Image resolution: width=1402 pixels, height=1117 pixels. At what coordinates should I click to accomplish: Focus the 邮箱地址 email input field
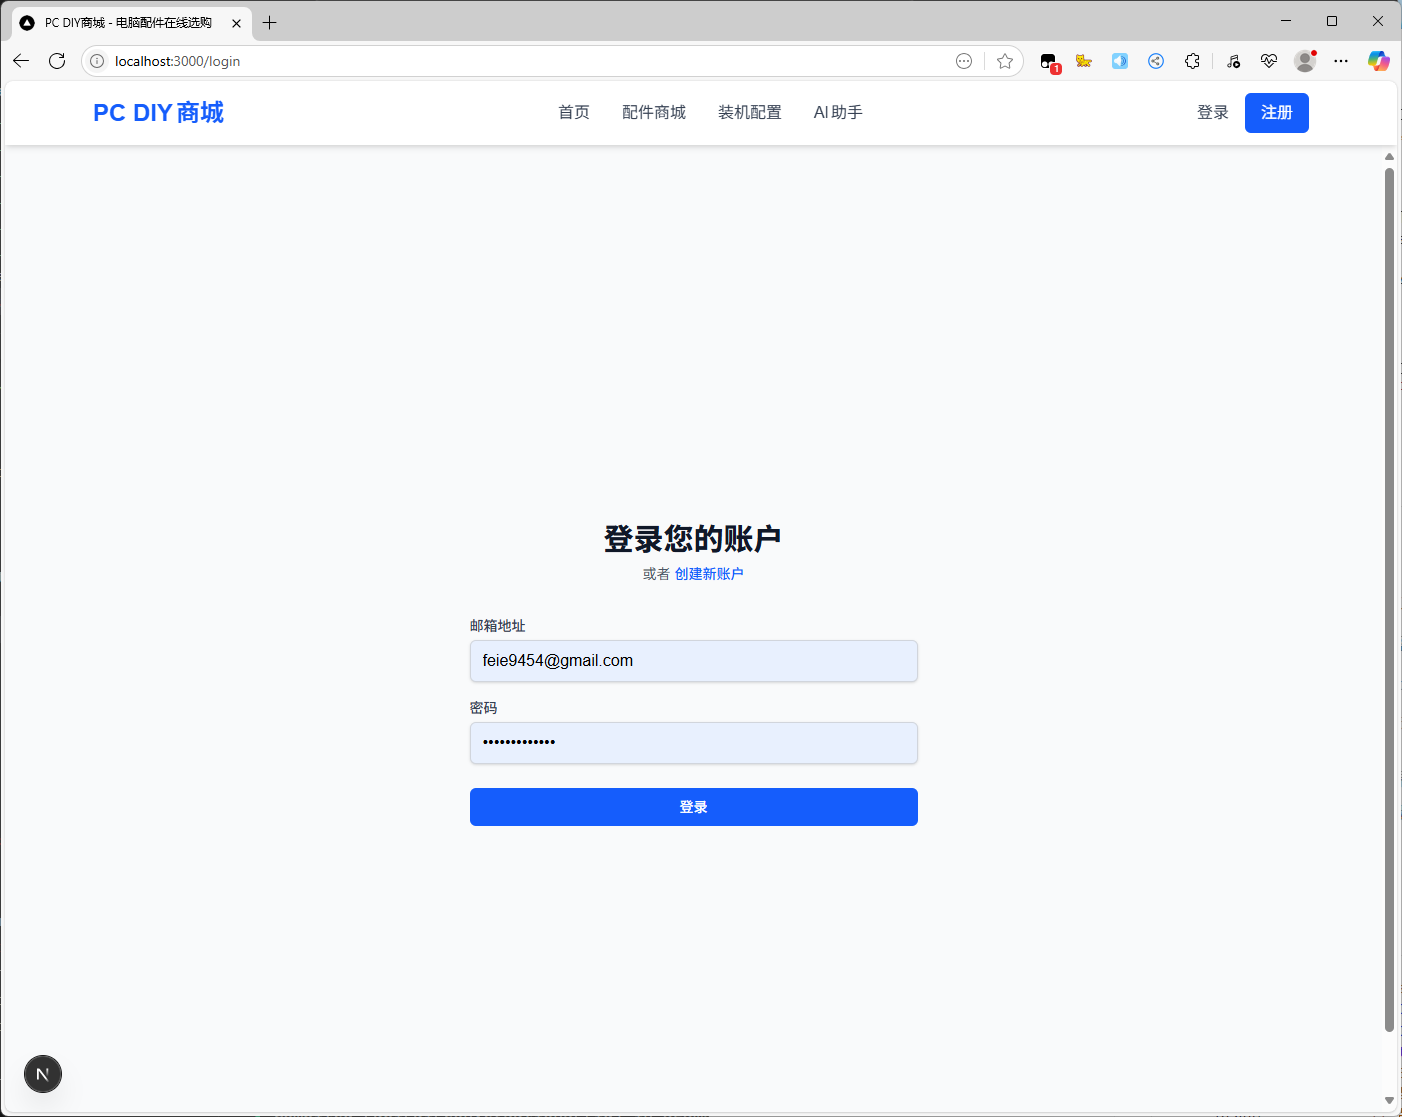click(693, 661)
